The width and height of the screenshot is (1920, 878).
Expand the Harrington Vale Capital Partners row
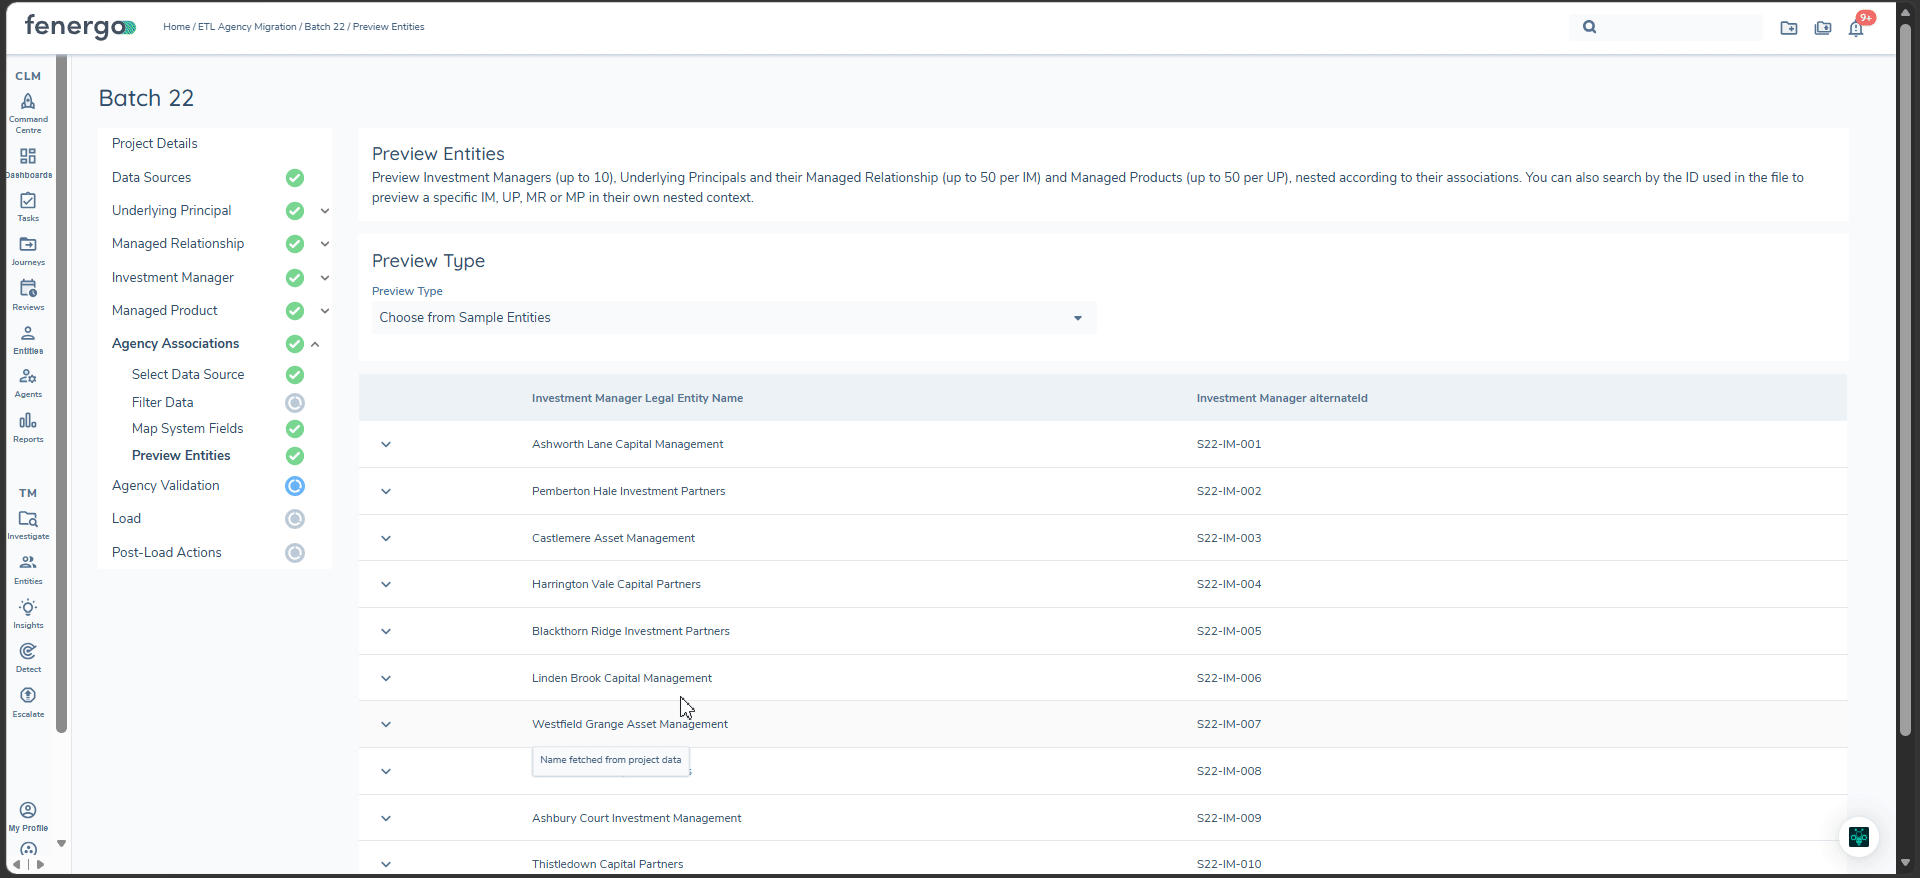386,585
